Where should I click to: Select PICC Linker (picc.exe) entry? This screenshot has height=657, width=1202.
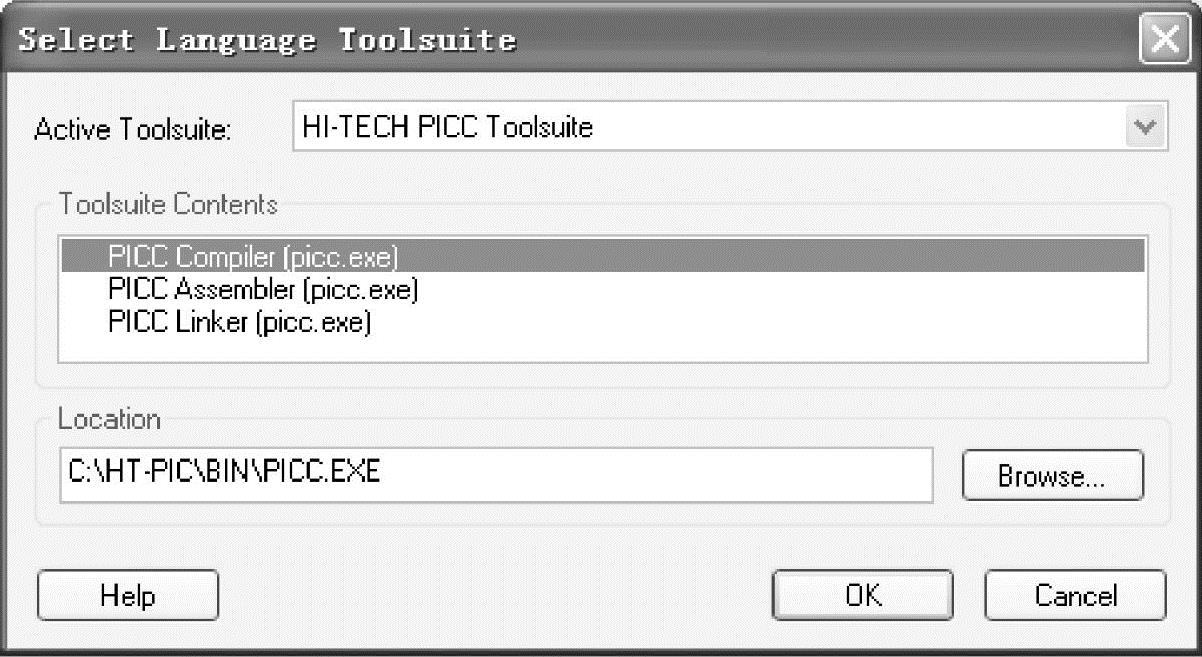click(x=240, y=323)
